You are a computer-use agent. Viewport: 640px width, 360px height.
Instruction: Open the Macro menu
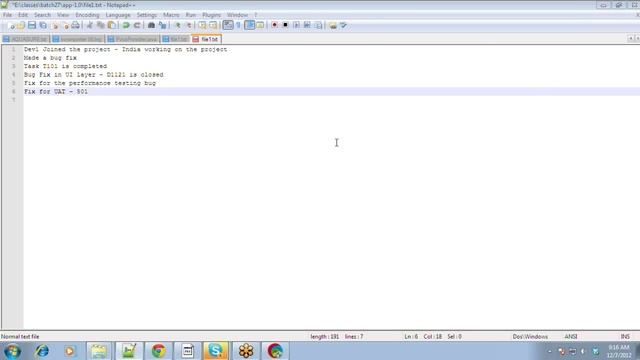(171, 15)
